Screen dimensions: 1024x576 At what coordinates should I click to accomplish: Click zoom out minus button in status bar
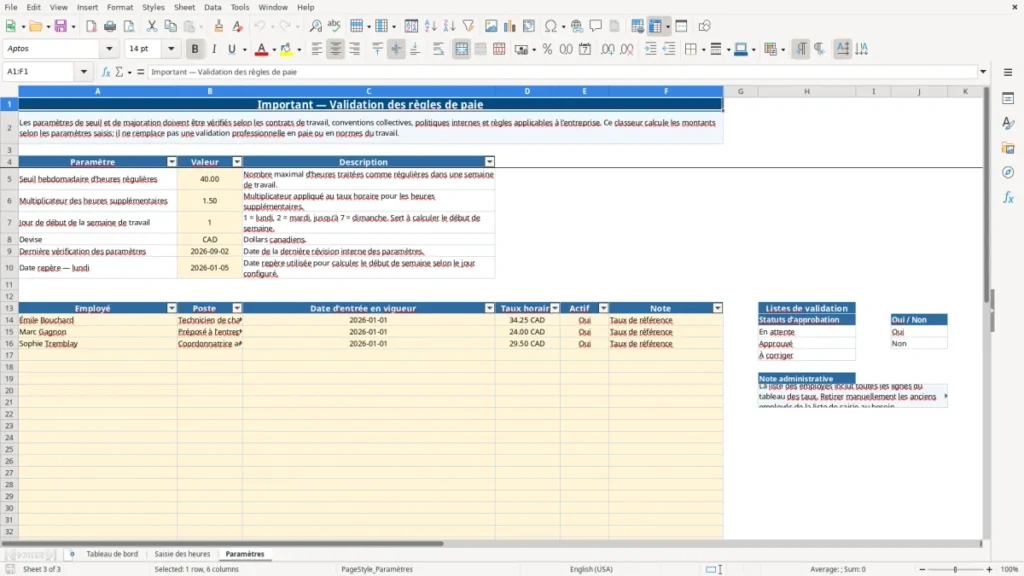(x=922, y=569)
